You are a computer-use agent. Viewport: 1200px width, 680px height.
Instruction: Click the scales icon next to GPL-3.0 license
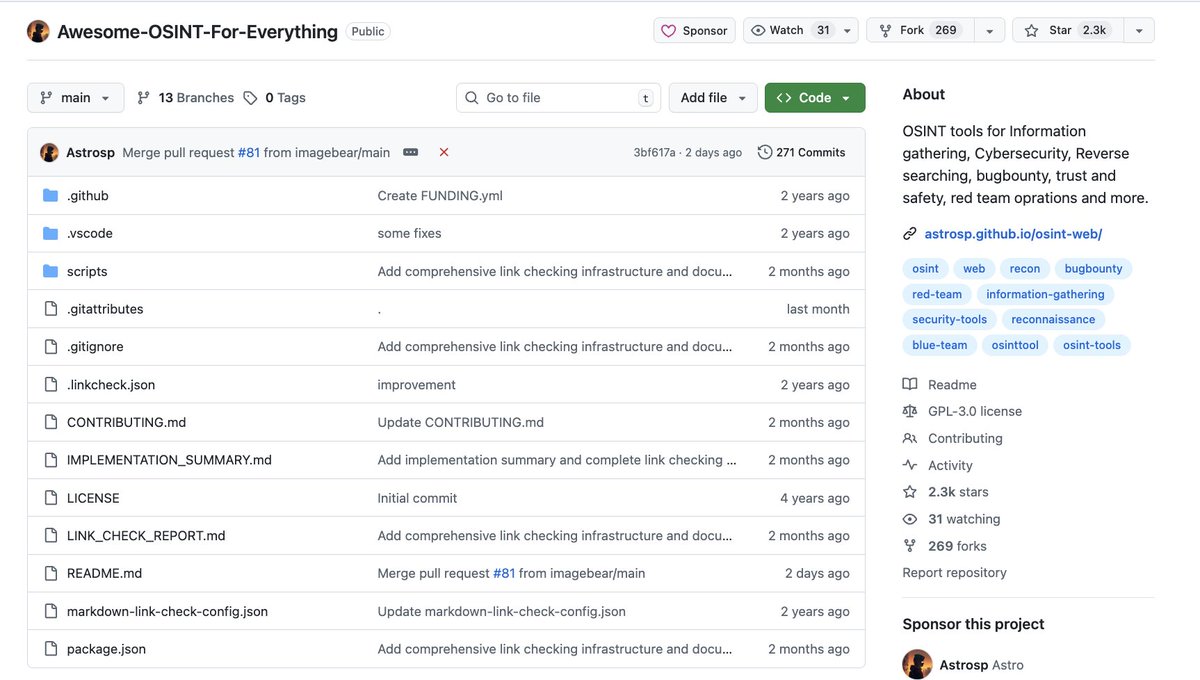click(910, 411)
